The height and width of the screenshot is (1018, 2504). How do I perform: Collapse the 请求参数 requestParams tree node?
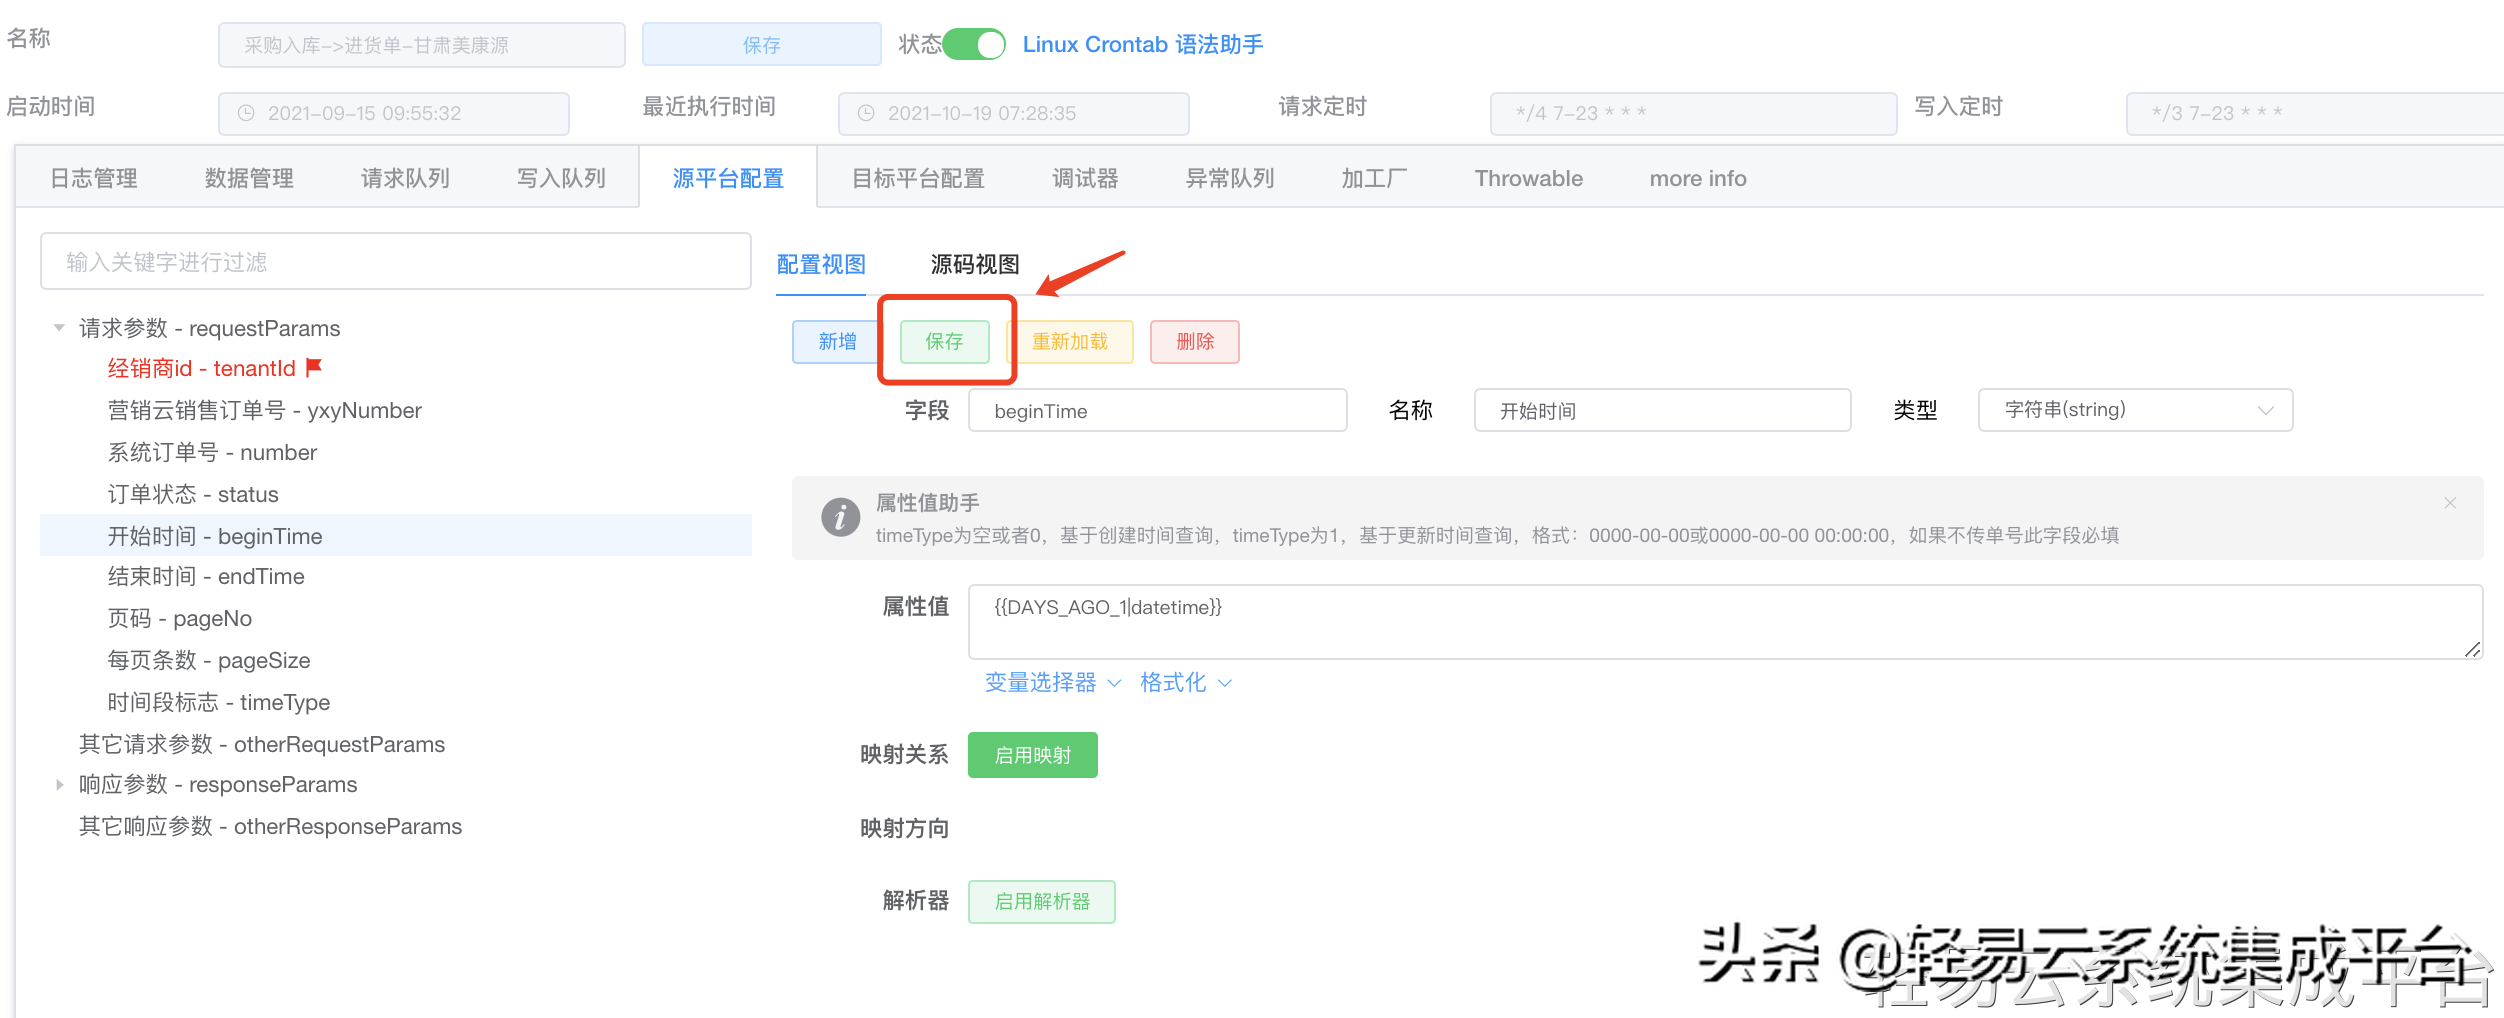(x=57, y=328)
